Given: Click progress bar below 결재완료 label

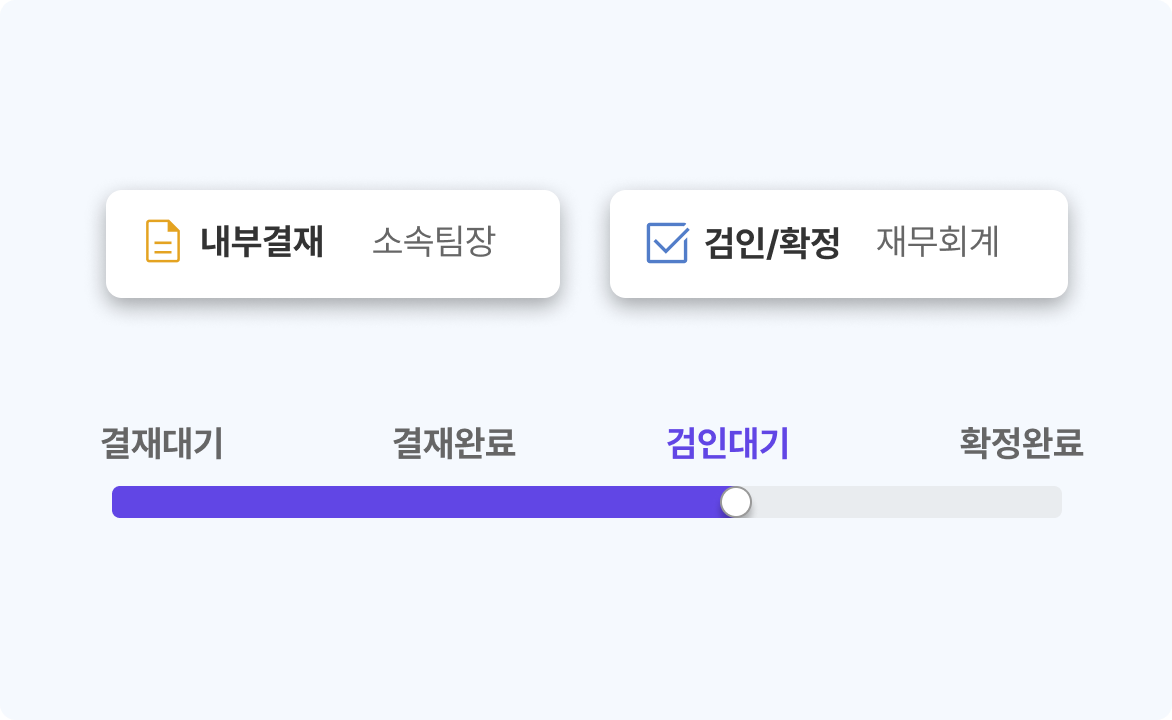Looking at the screenshot, I should coord(453,502).
